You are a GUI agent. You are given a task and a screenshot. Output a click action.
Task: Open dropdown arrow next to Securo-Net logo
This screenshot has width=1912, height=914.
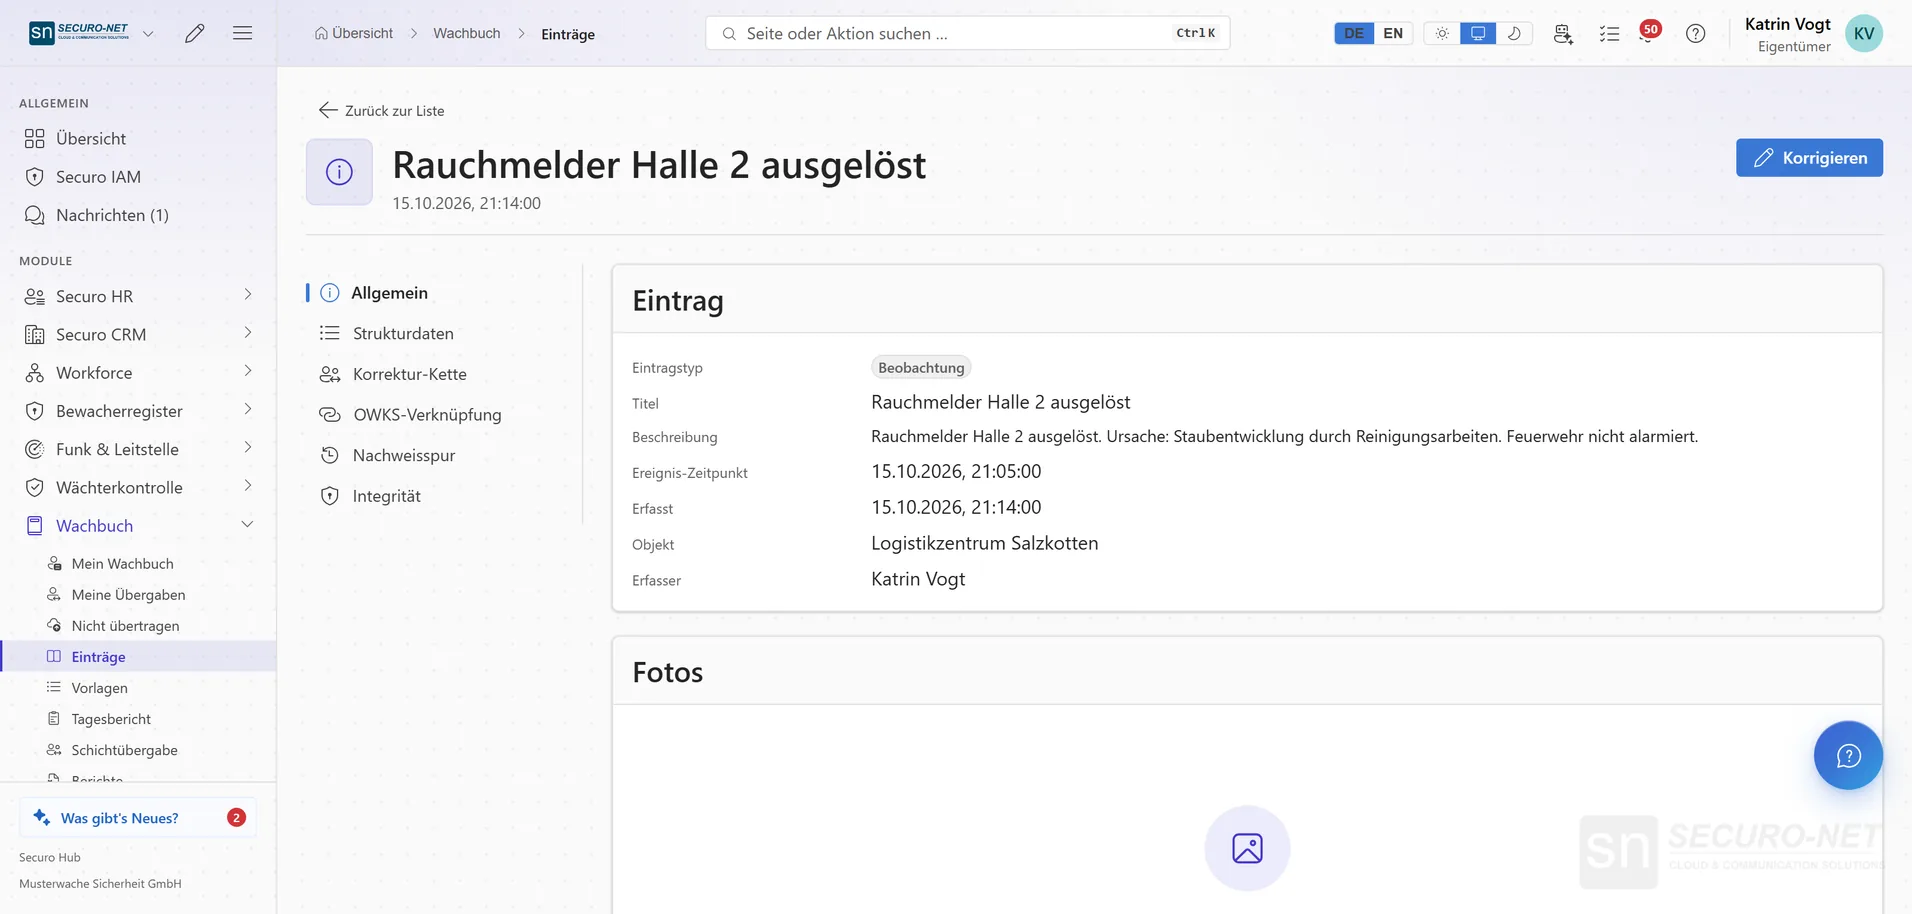pos(148,33)
